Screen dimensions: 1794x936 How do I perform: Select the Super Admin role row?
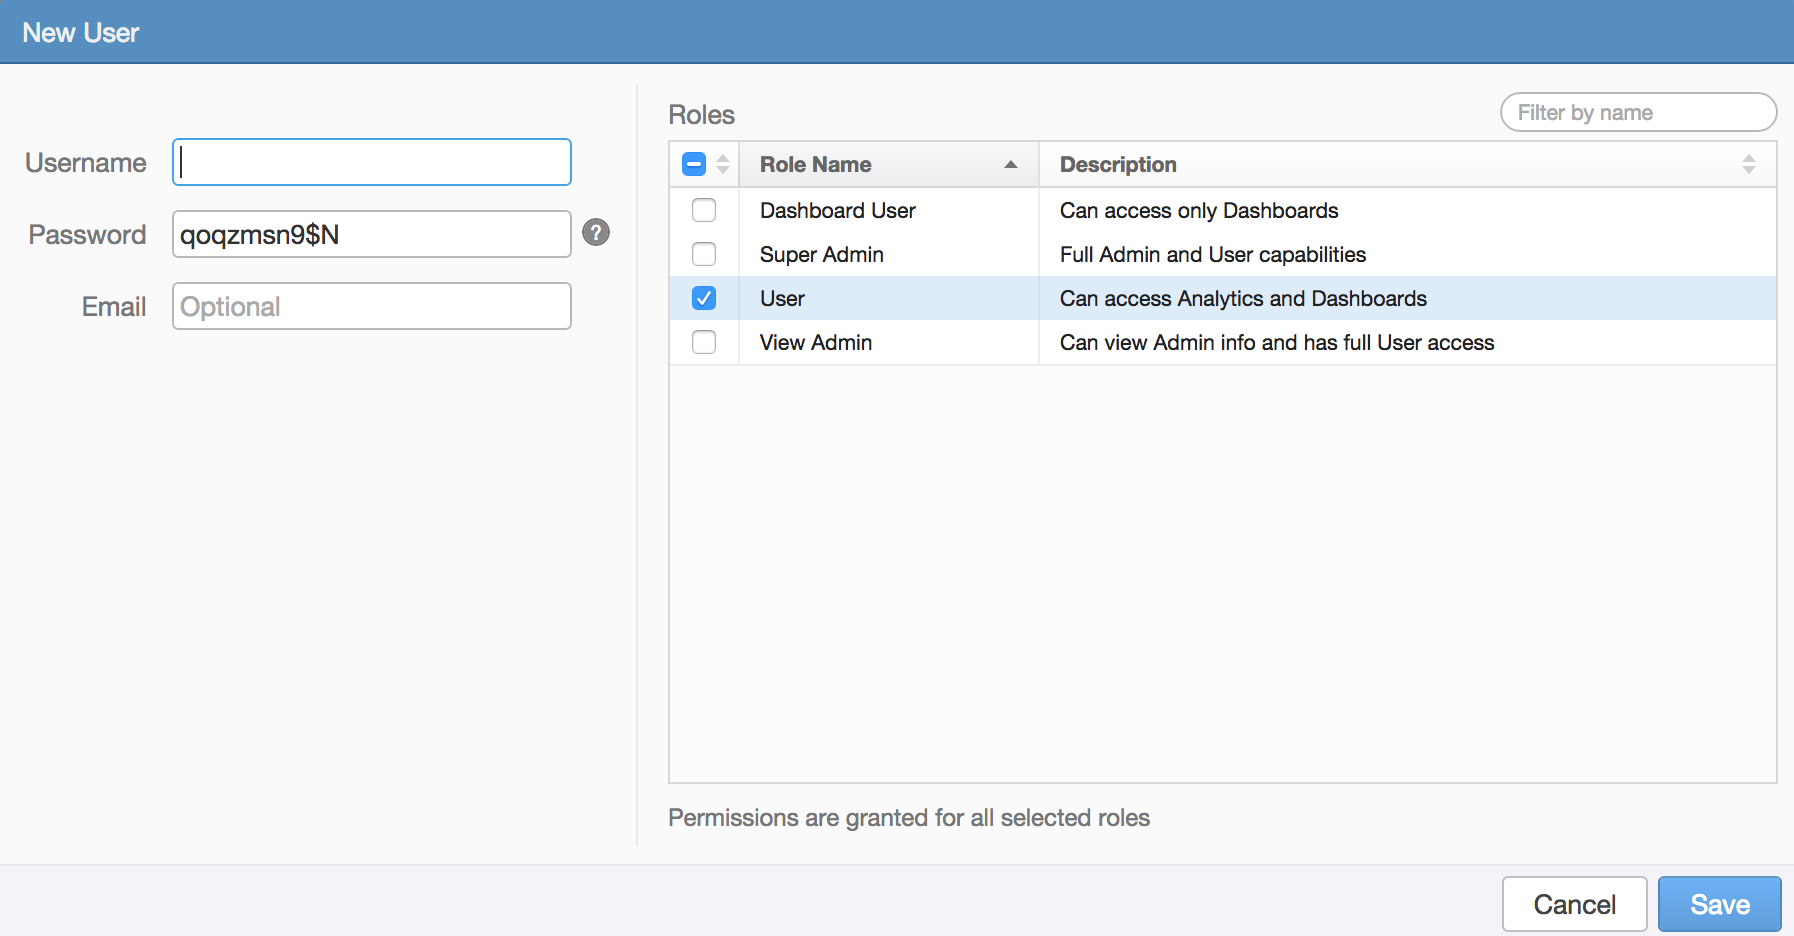(821, 254)
